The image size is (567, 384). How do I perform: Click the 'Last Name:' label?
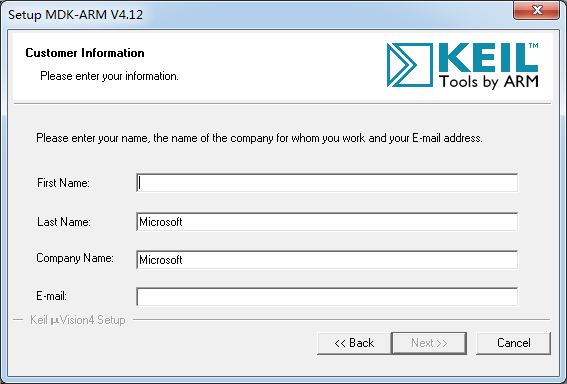(64, 222)
